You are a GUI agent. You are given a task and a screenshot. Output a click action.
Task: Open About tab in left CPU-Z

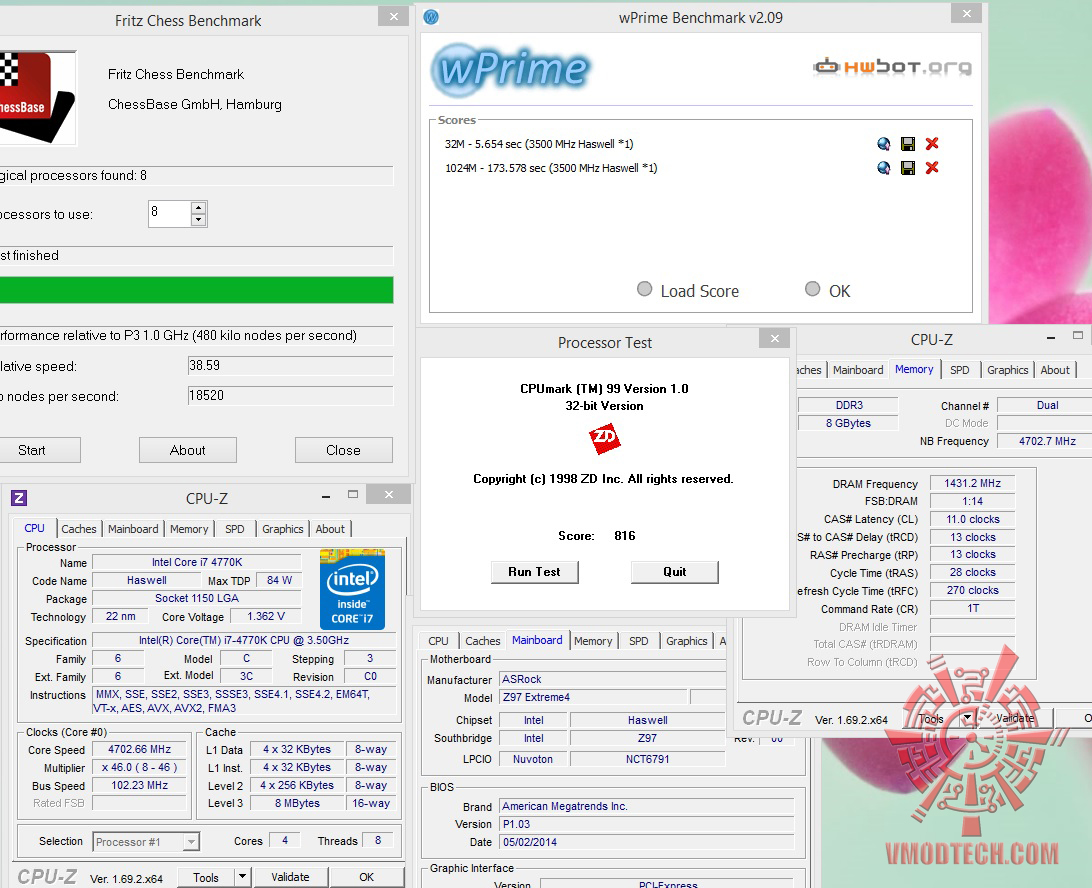tap(330, 529)
